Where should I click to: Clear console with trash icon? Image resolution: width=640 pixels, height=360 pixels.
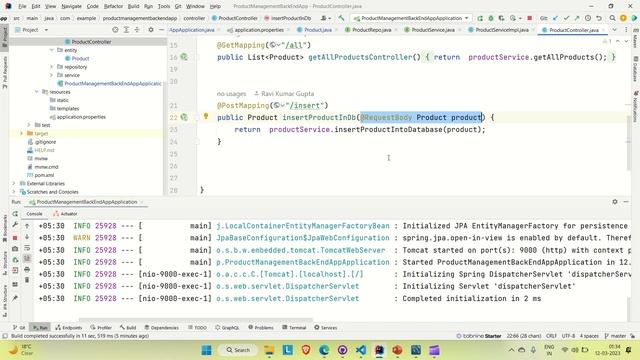point(27,280)
